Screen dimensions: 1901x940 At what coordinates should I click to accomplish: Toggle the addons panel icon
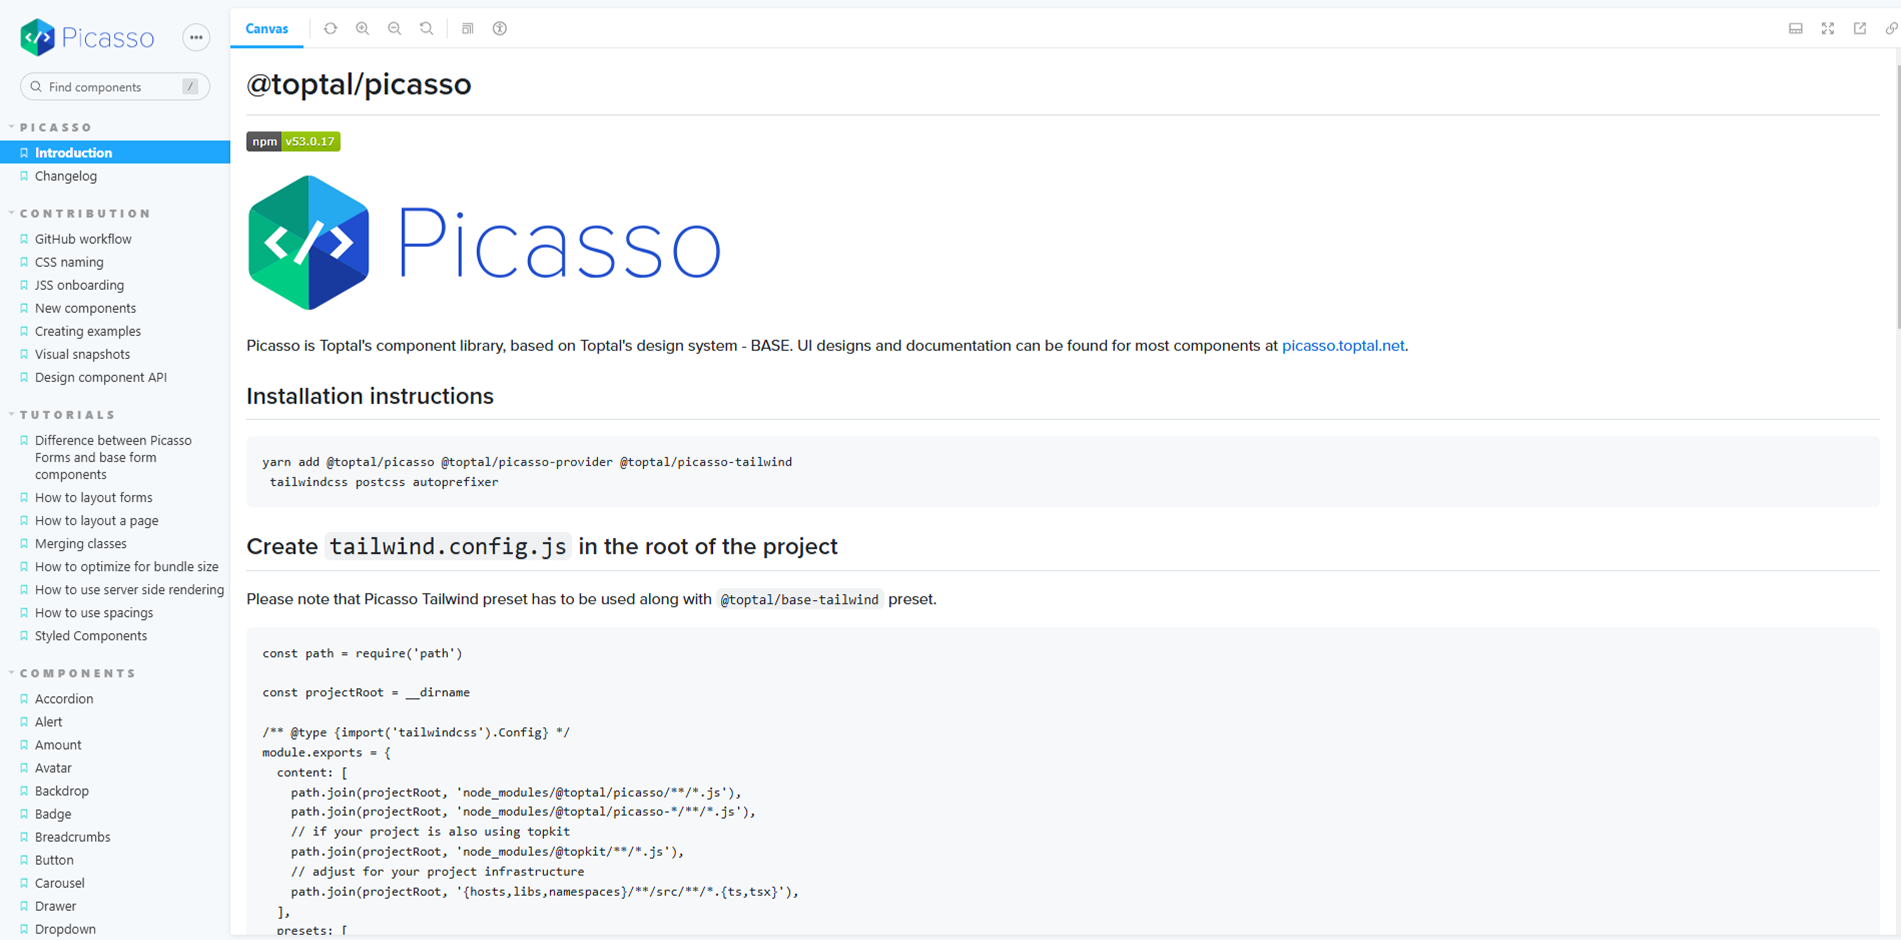point(1796,29)
